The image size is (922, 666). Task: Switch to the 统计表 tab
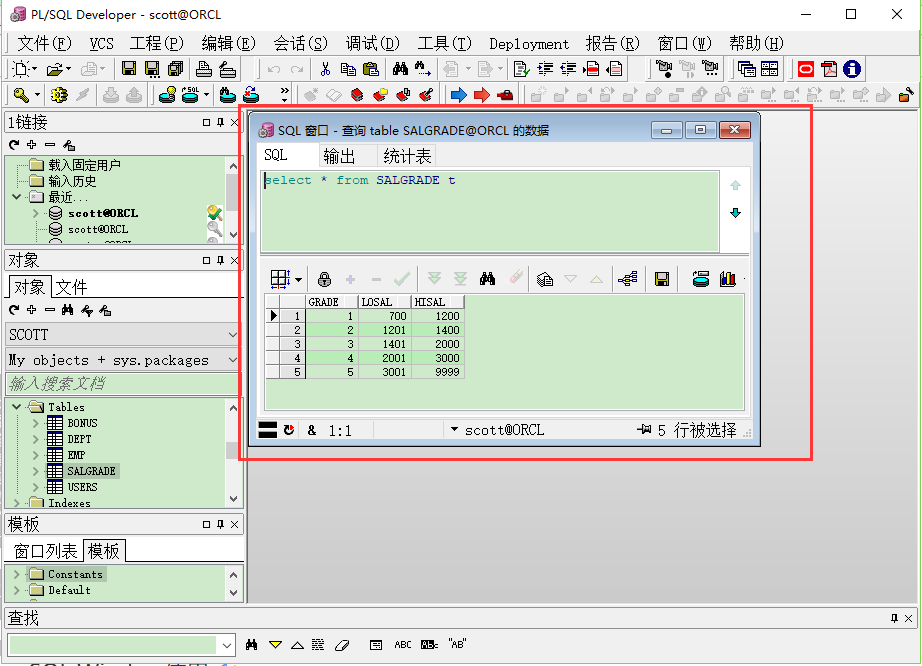(x=407, y=156)
